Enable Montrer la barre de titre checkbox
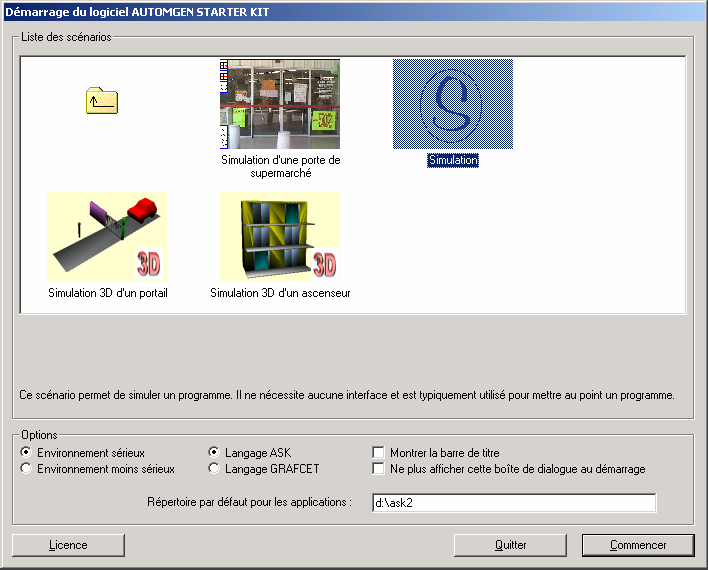 [378, 452]
